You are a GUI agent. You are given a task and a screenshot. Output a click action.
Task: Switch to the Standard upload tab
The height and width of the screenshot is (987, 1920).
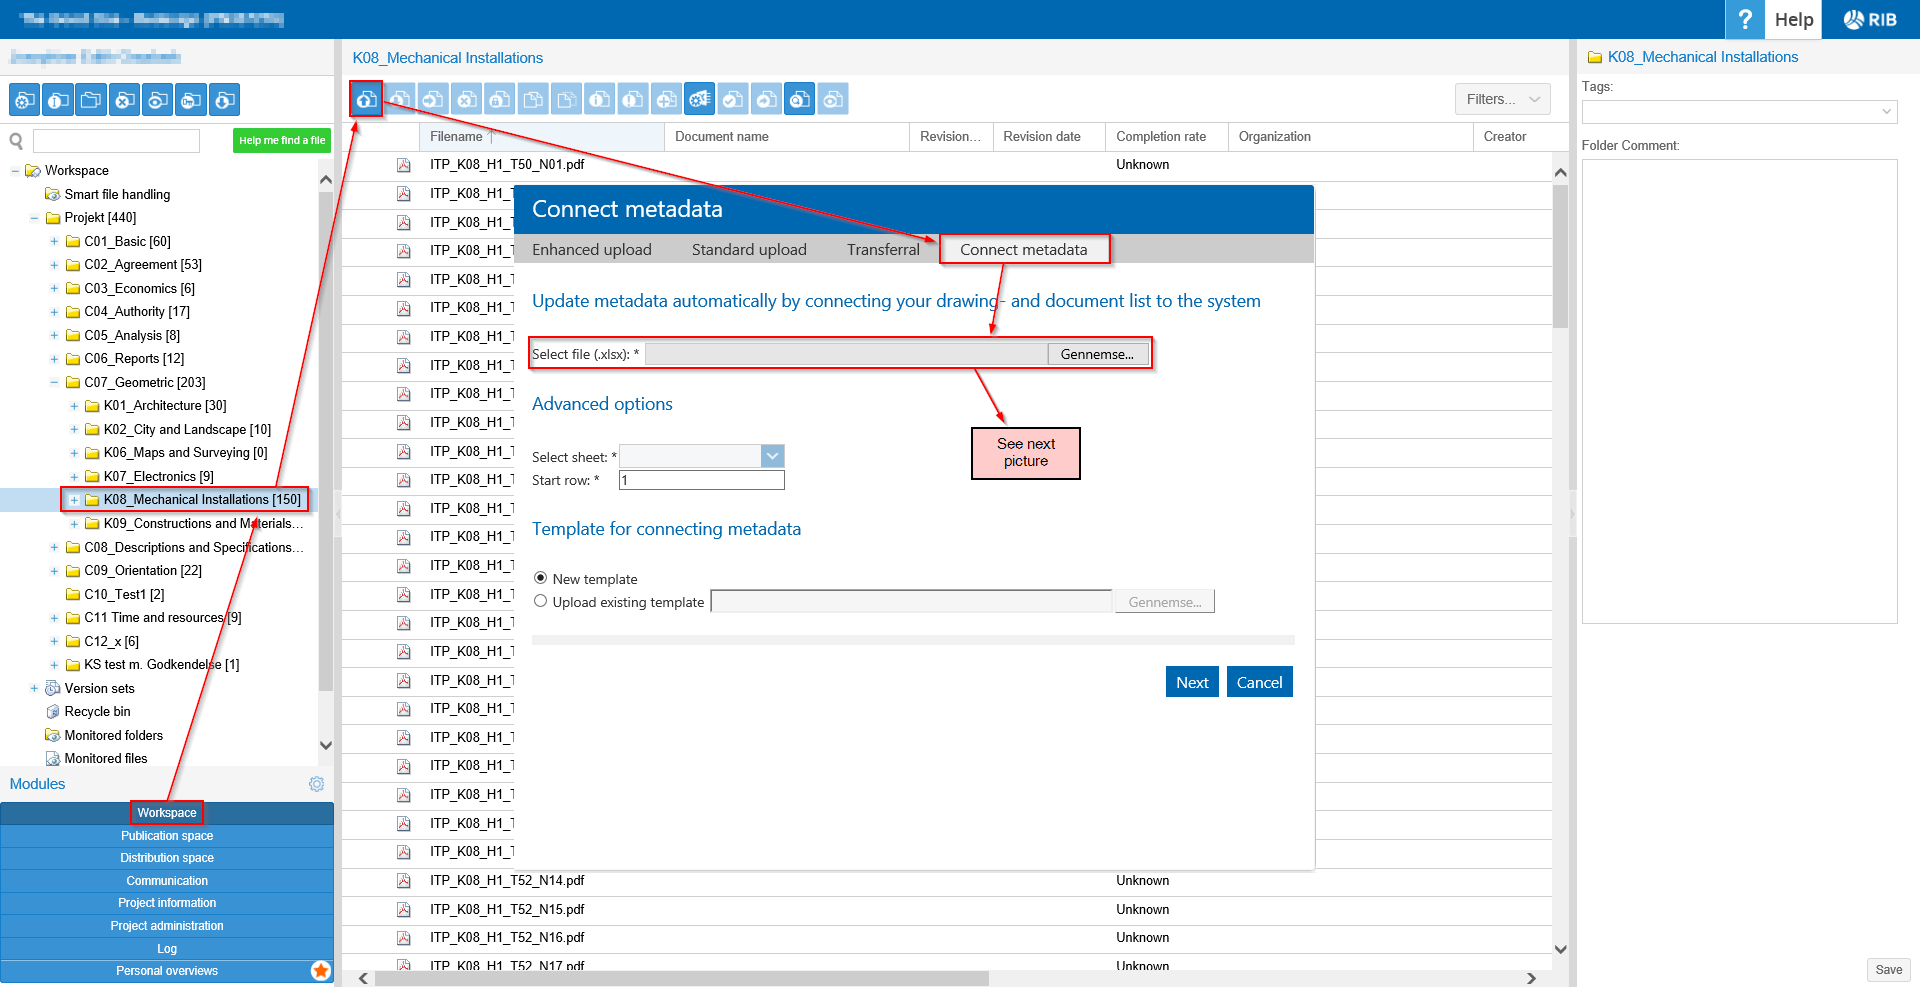point(749,250)
